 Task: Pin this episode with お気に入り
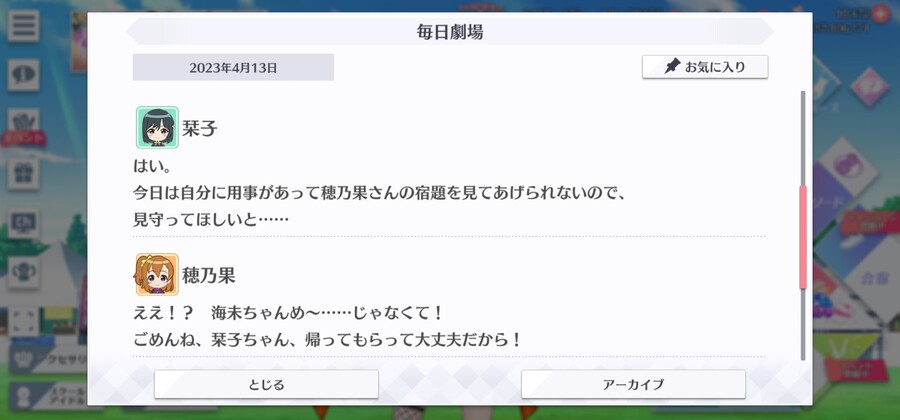click(705, 67)
